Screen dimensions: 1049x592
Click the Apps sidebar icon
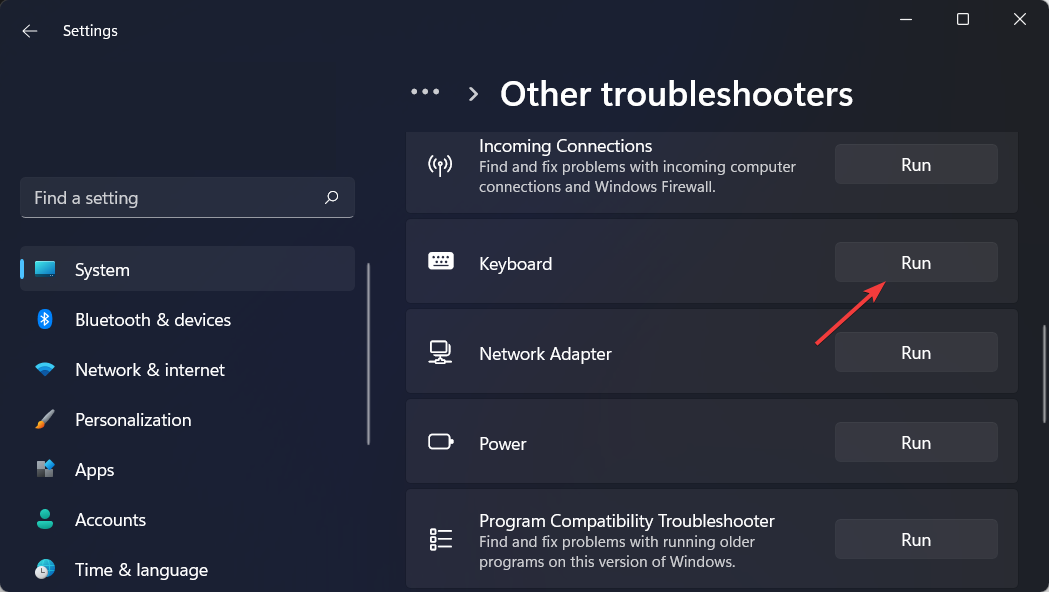(45, 469)
